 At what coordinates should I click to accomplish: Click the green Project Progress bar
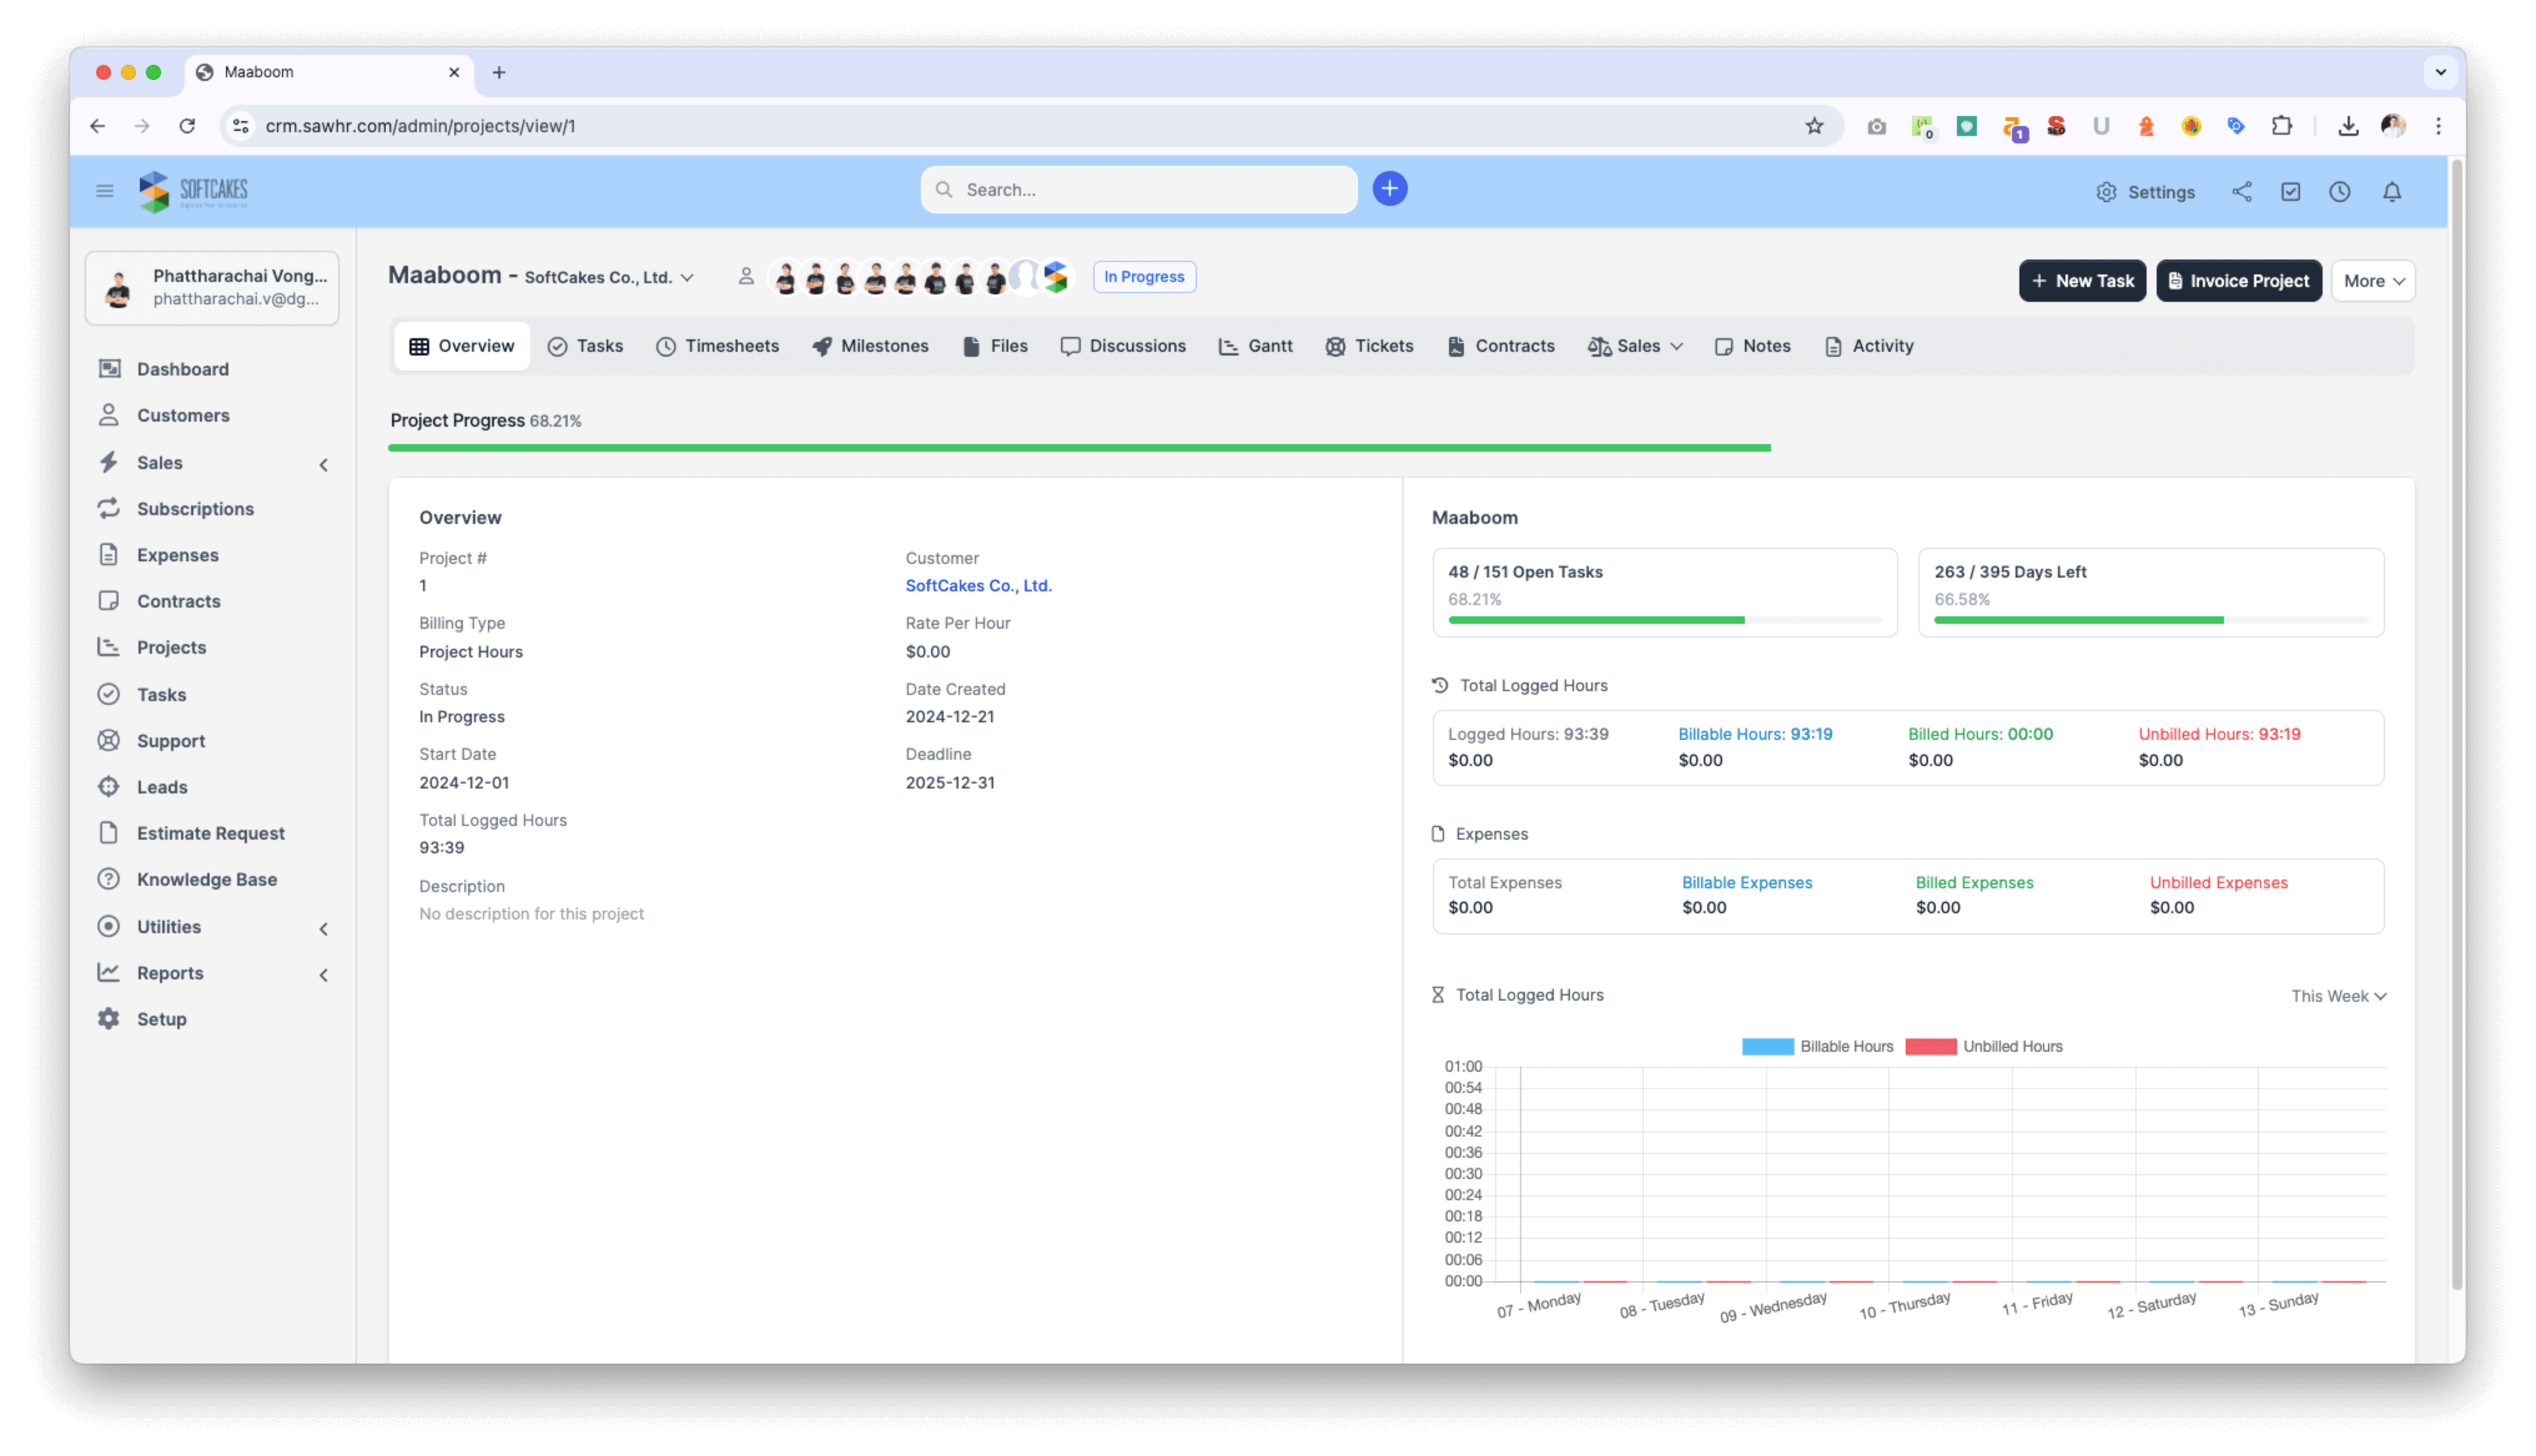coord(1079,448)
